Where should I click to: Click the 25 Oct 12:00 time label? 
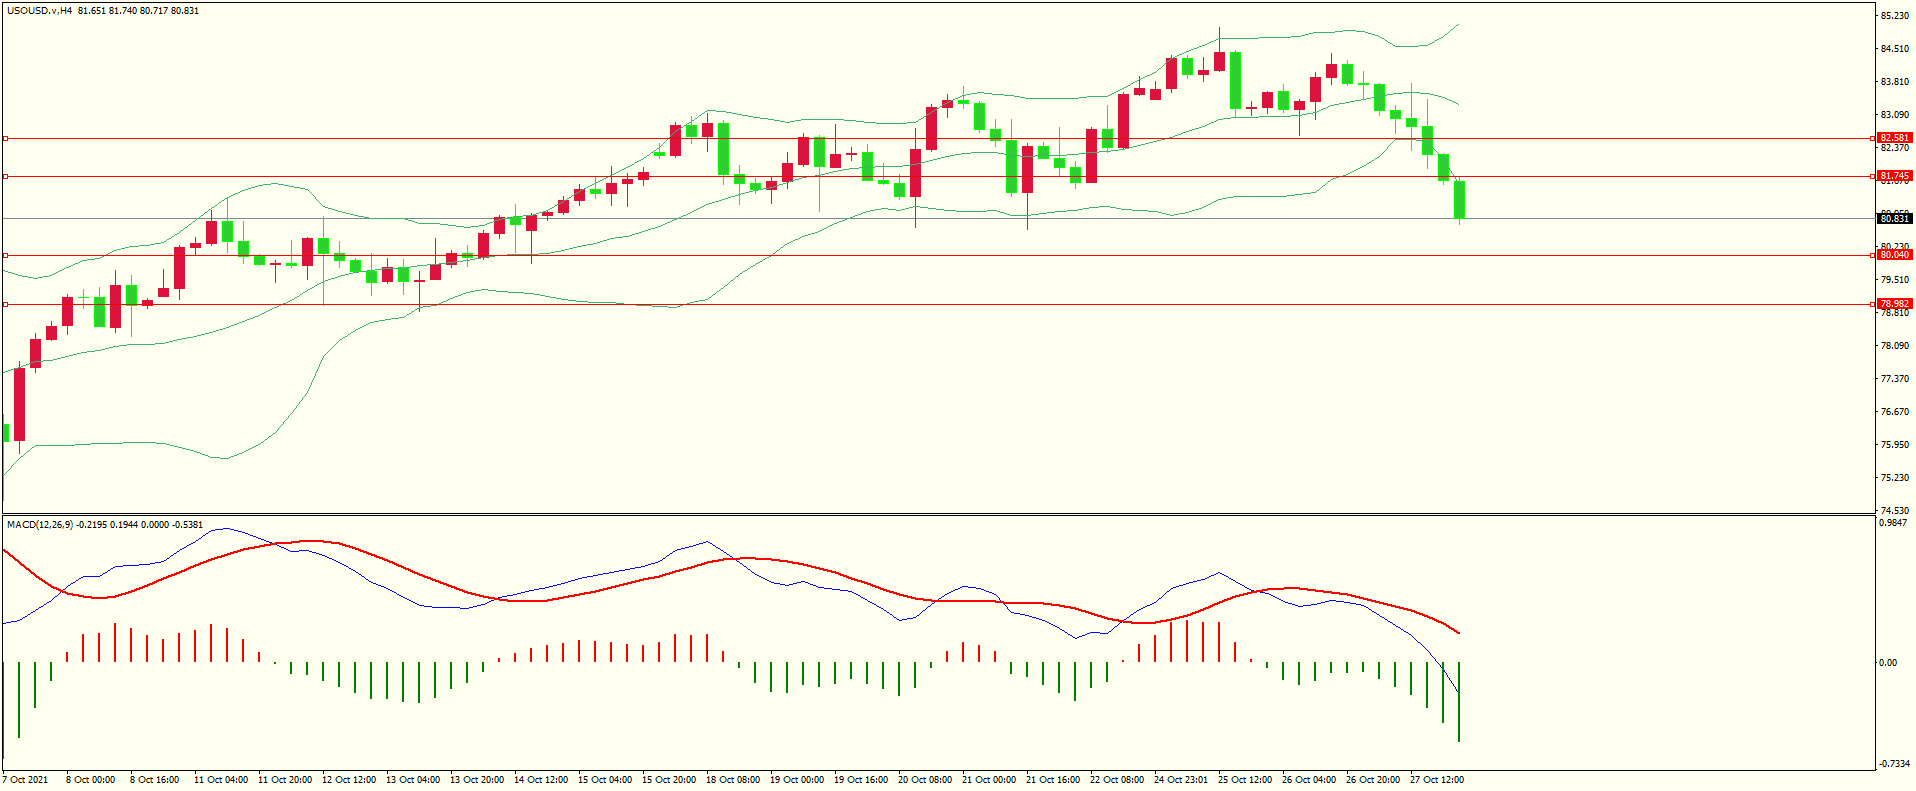click(x=1245, y=780)
